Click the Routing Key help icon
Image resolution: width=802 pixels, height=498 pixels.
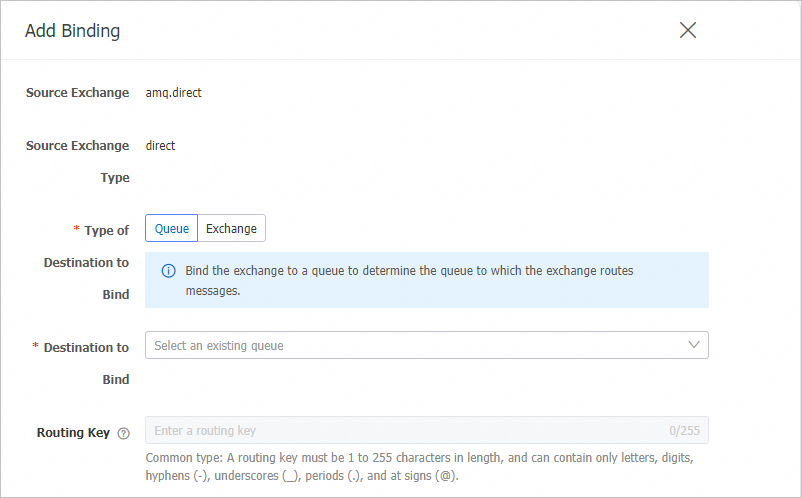click(123, 434)
